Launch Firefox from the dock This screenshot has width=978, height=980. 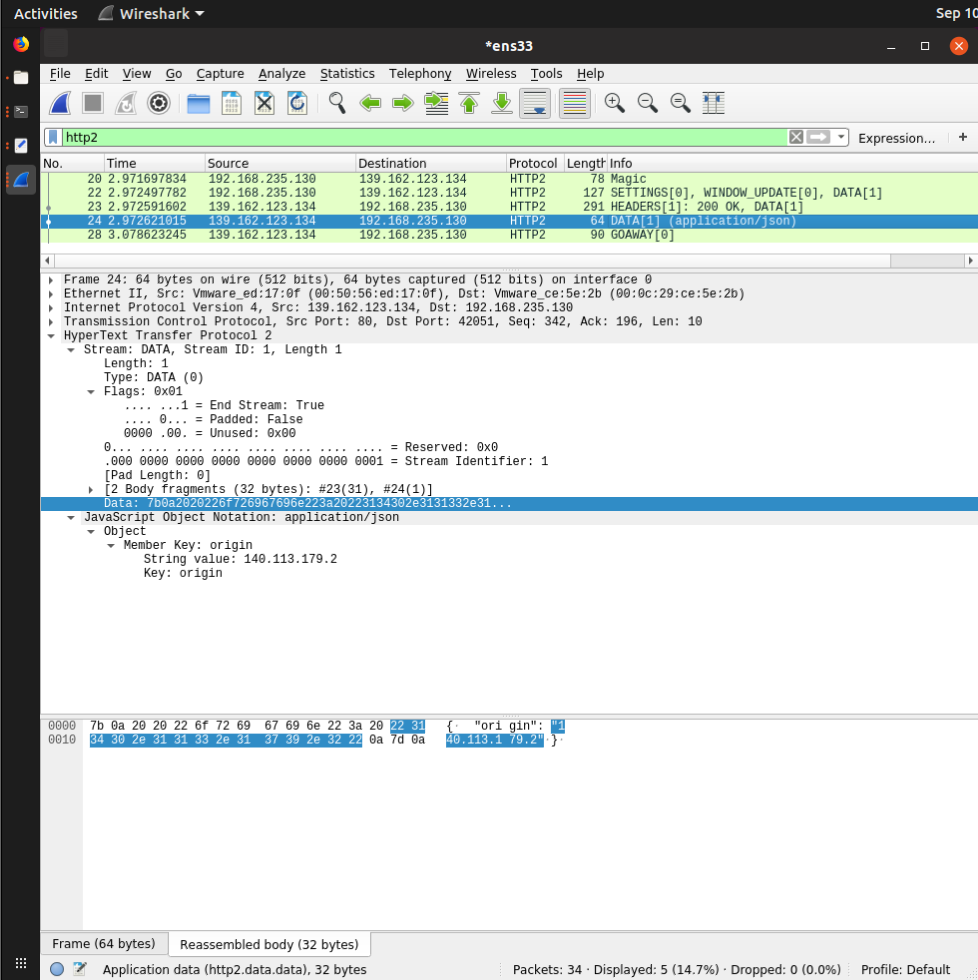pyautogui.click(x=21, y=44)
